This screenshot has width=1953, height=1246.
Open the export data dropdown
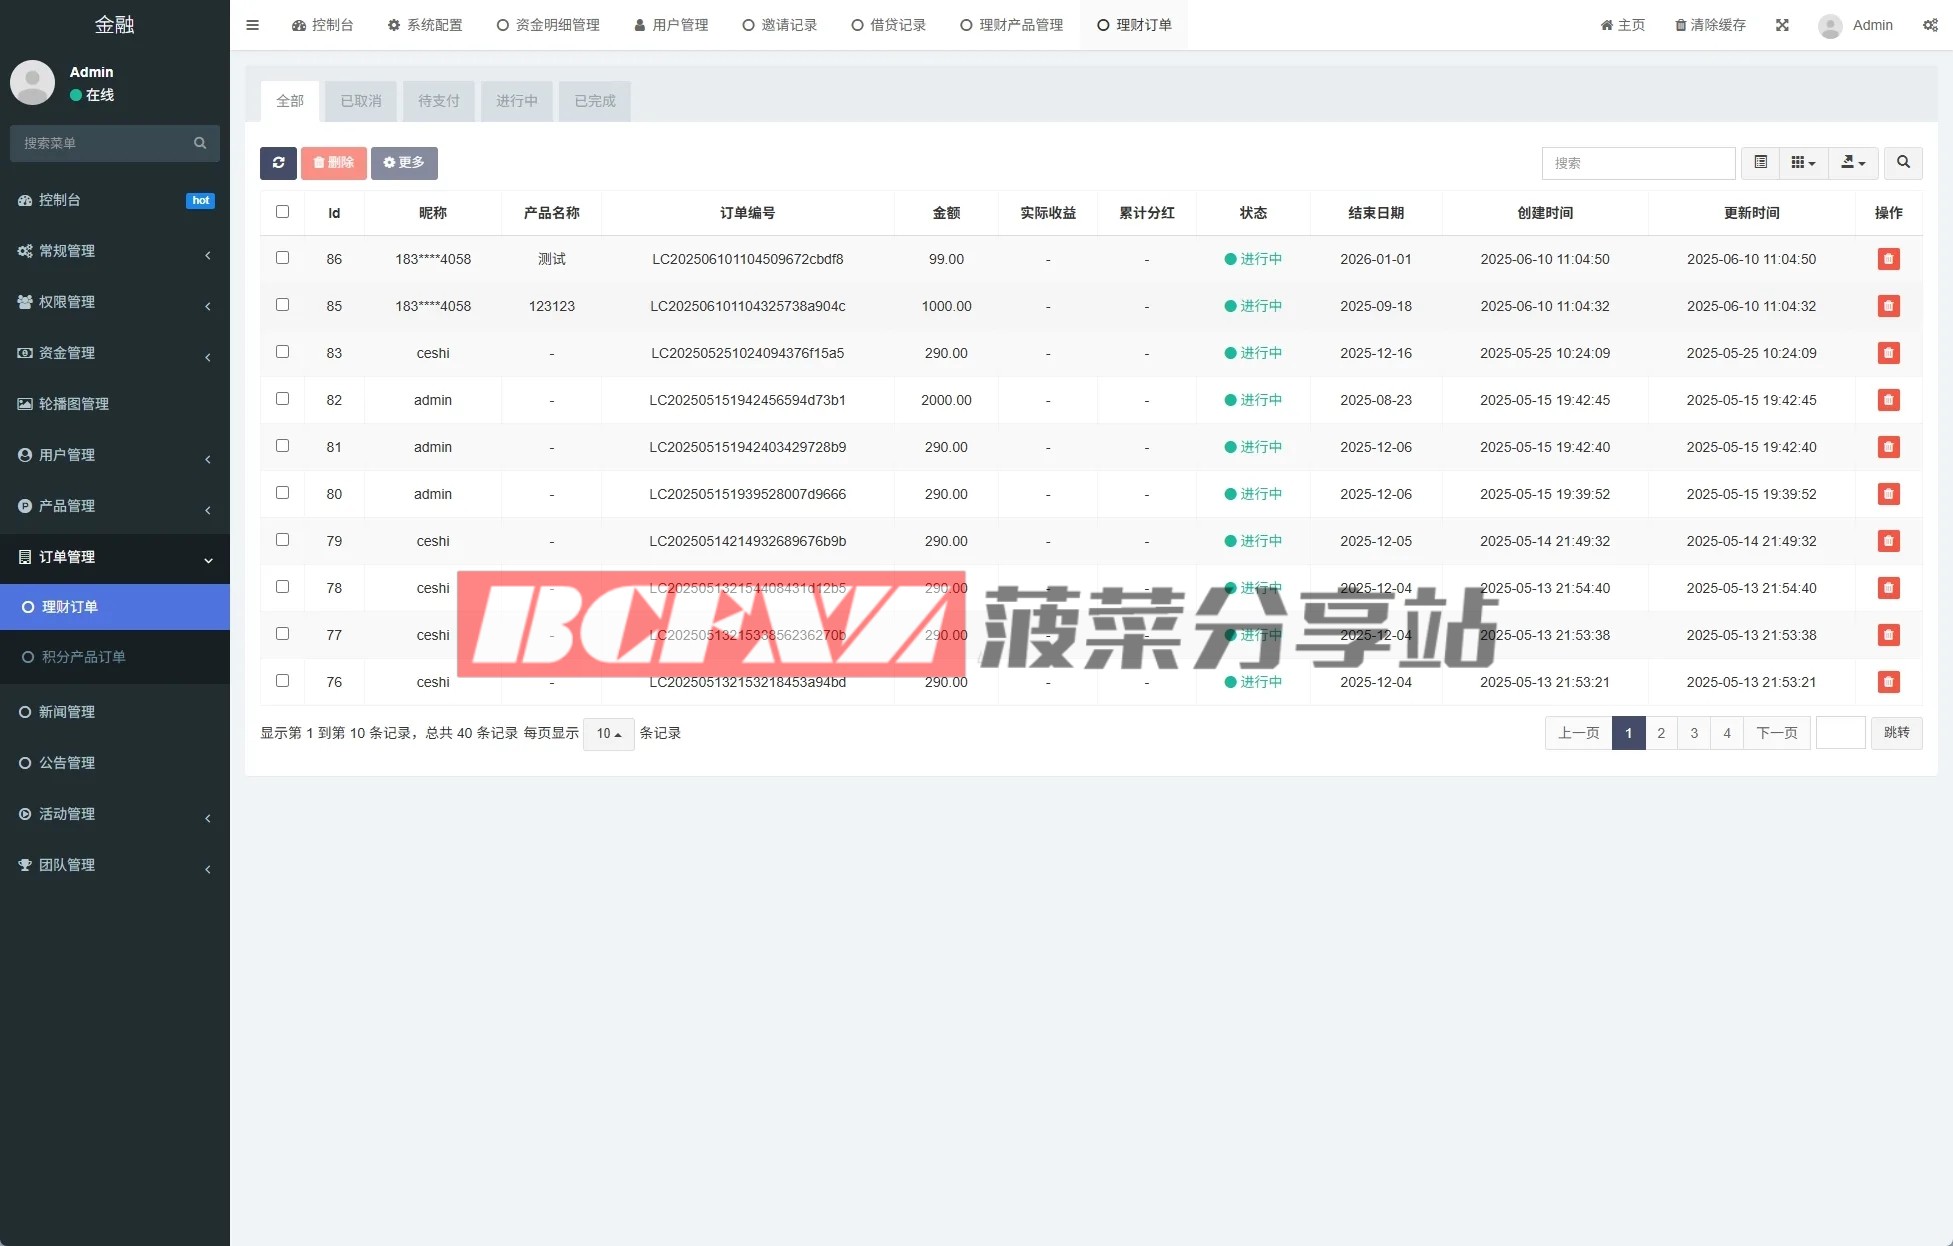[1853, 163]
